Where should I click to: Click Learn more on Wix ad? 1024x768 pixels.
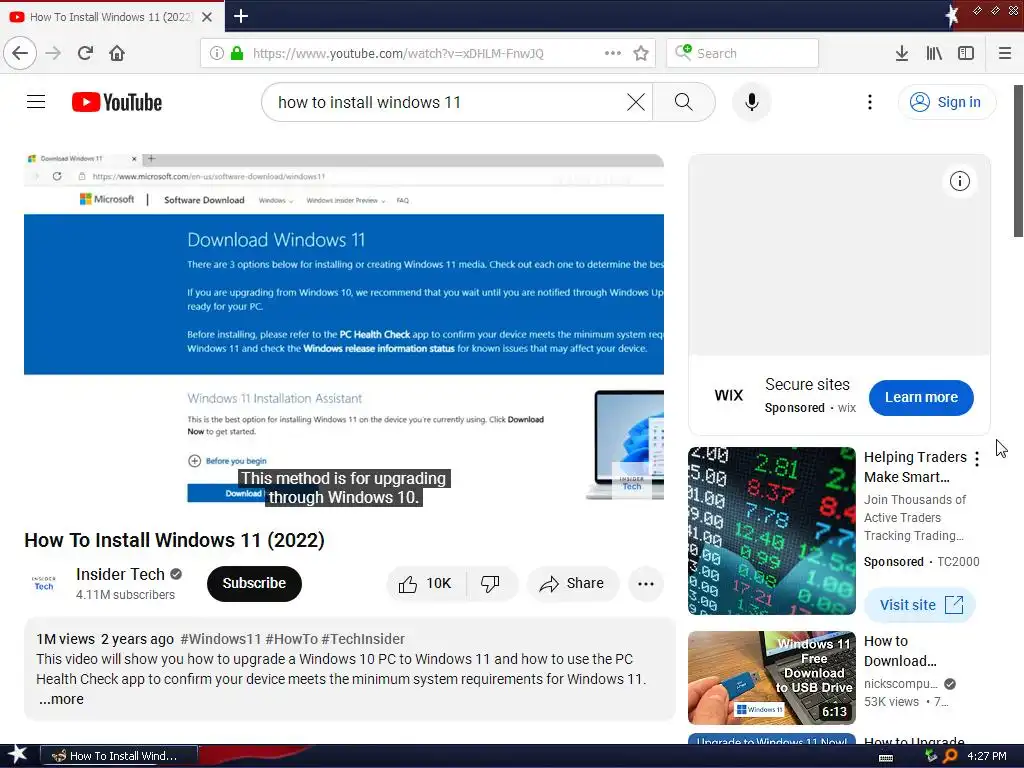(x=921, y=397)
